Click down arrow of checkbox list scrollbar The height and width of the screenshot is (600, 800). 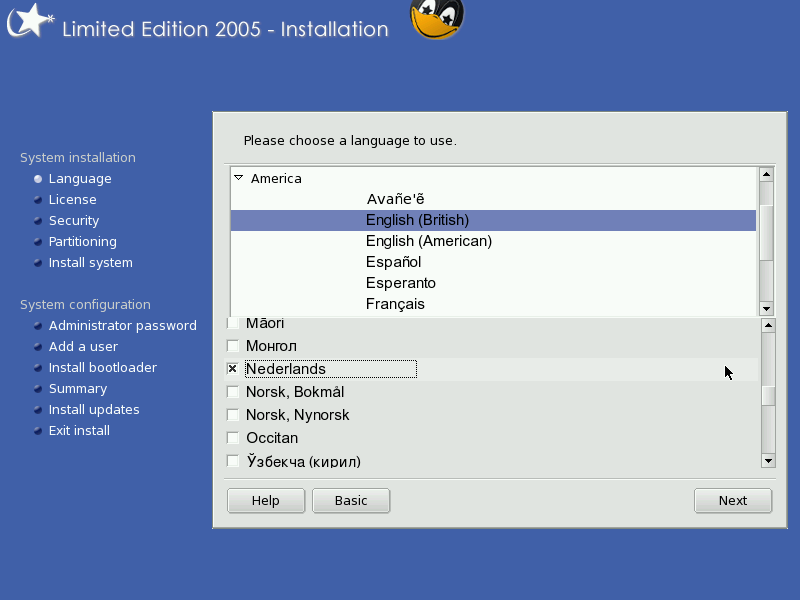pos(768,461)
